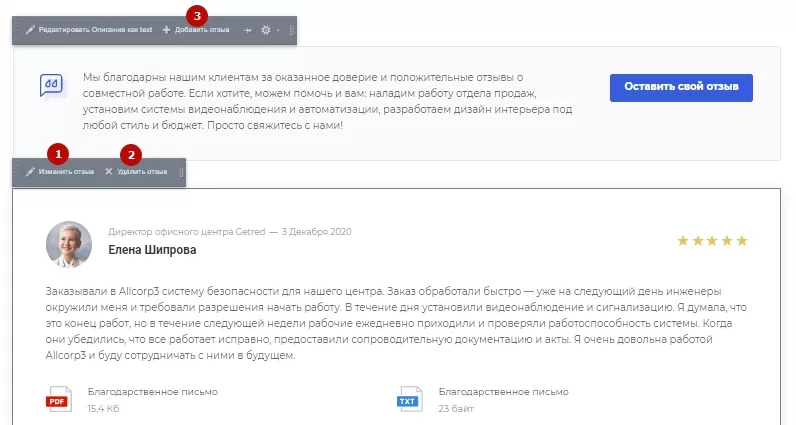Open the gear settings icon in toolbar
Viewport: 796px width, 425px height.
click(266, 30)
